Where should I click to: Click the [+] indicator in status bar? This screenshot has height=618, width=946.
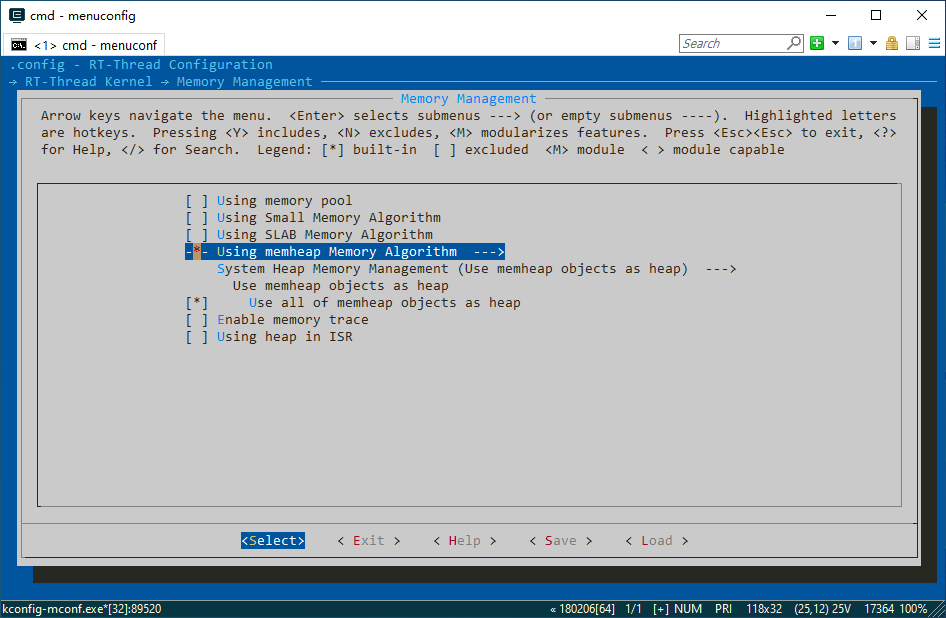click(661, 609)
